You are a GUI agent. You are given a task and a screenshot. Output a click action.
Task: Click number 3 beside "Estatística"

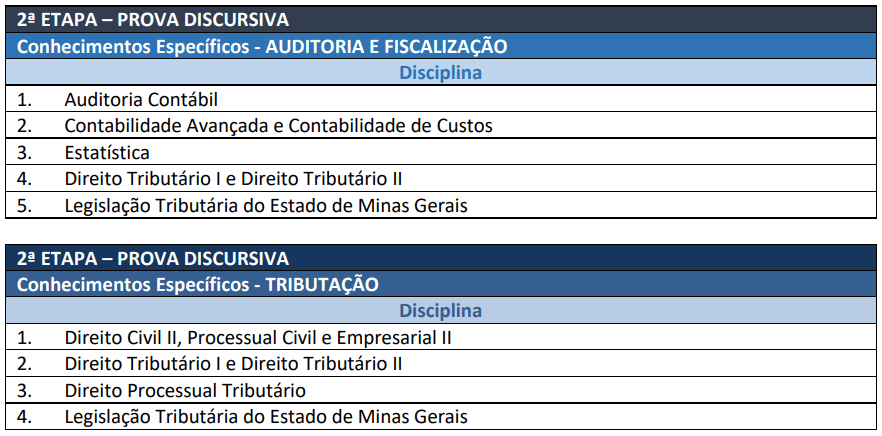pyautogui.click(x=24, y=153)
